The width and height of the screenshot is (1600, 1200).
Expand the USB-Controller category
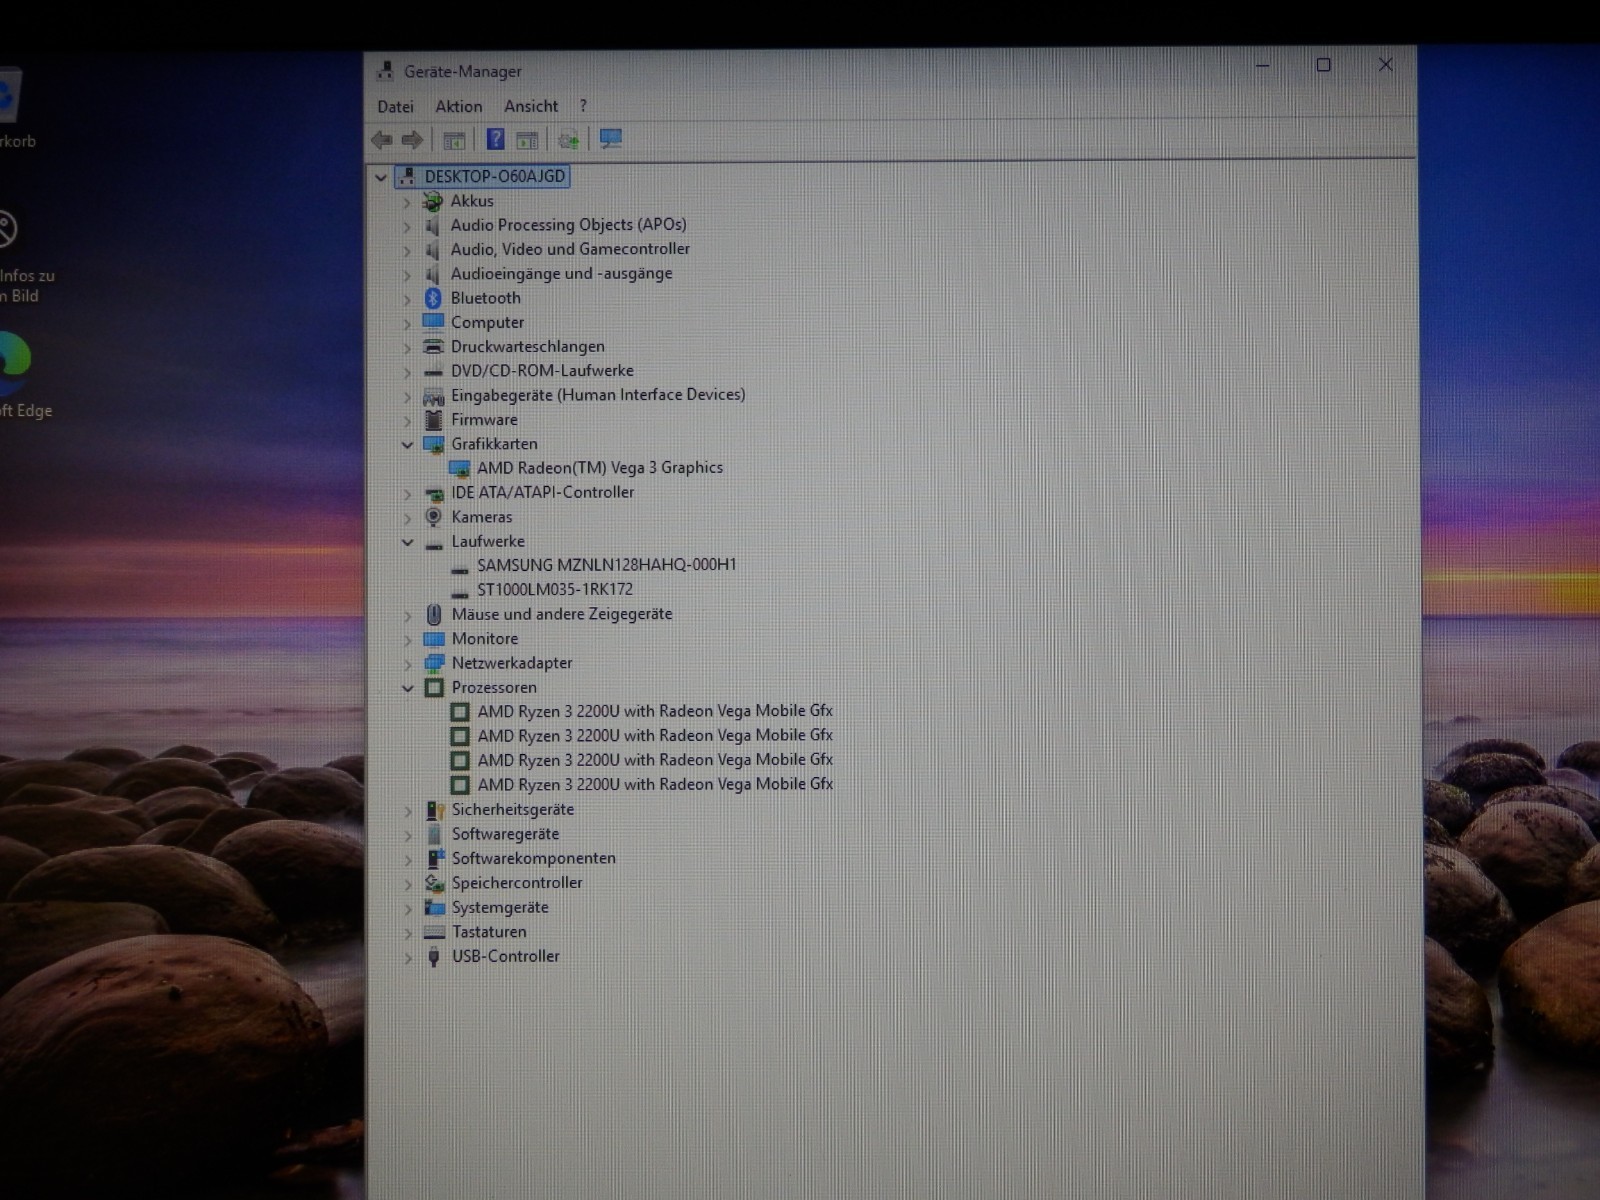pyautogui.click(x=407, y=957)
